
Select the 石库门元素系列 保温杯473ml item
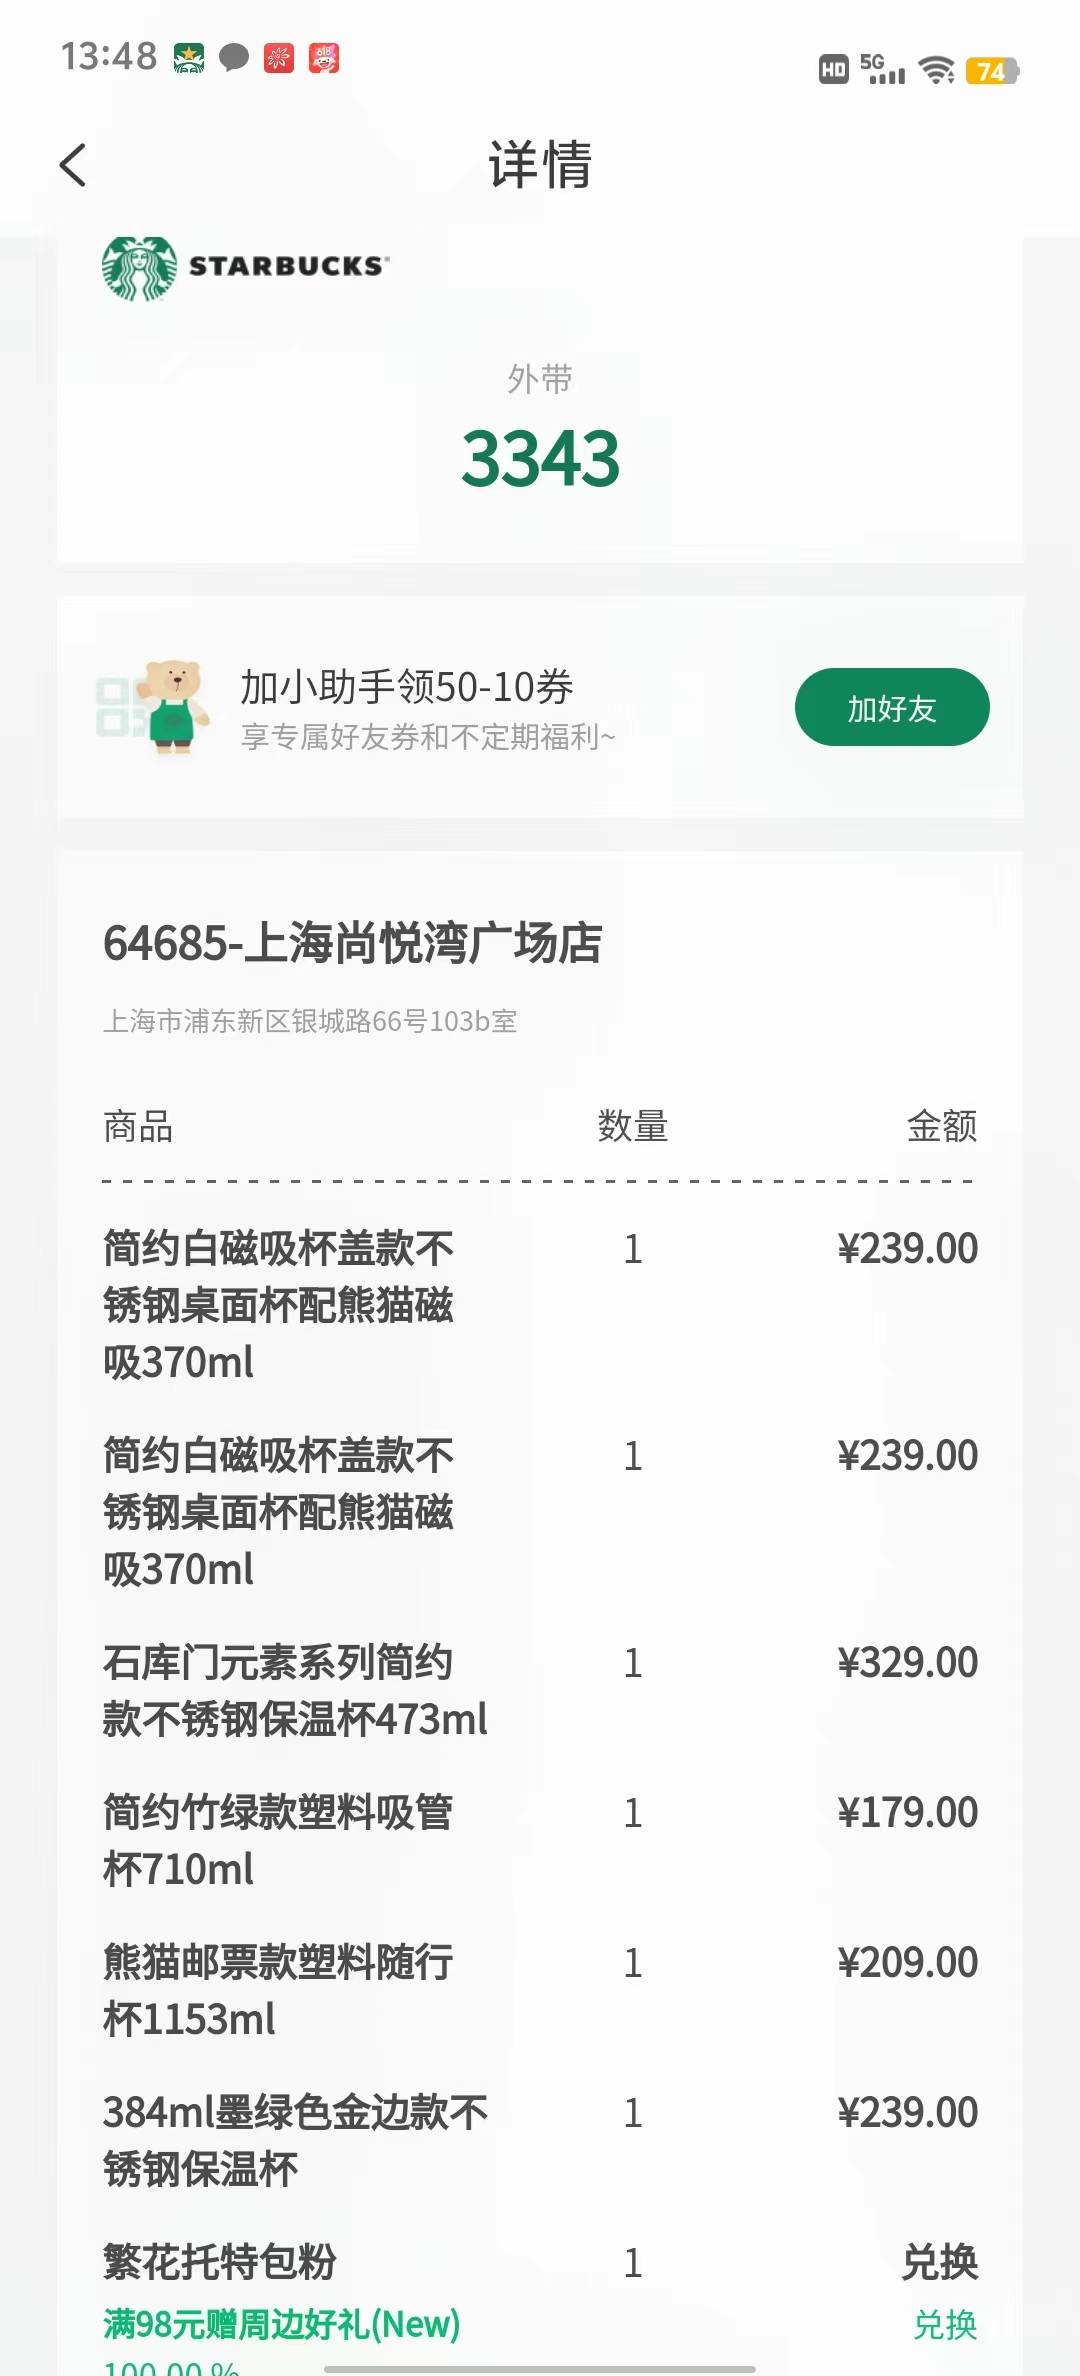(x=540, y=1691)
